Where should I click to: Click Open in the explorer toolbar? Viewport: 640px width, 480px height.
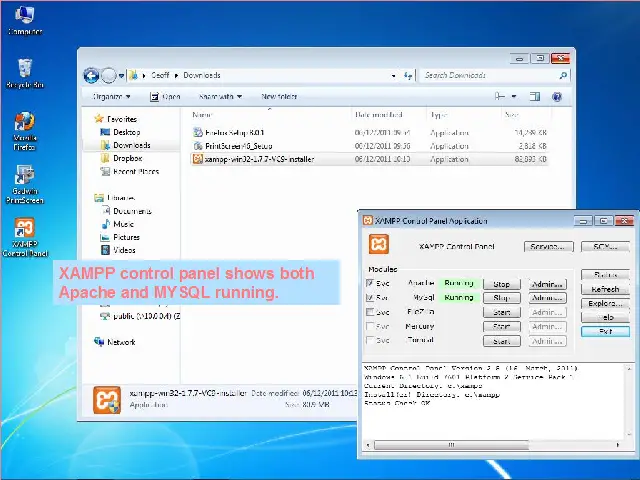tap(165, 96)
